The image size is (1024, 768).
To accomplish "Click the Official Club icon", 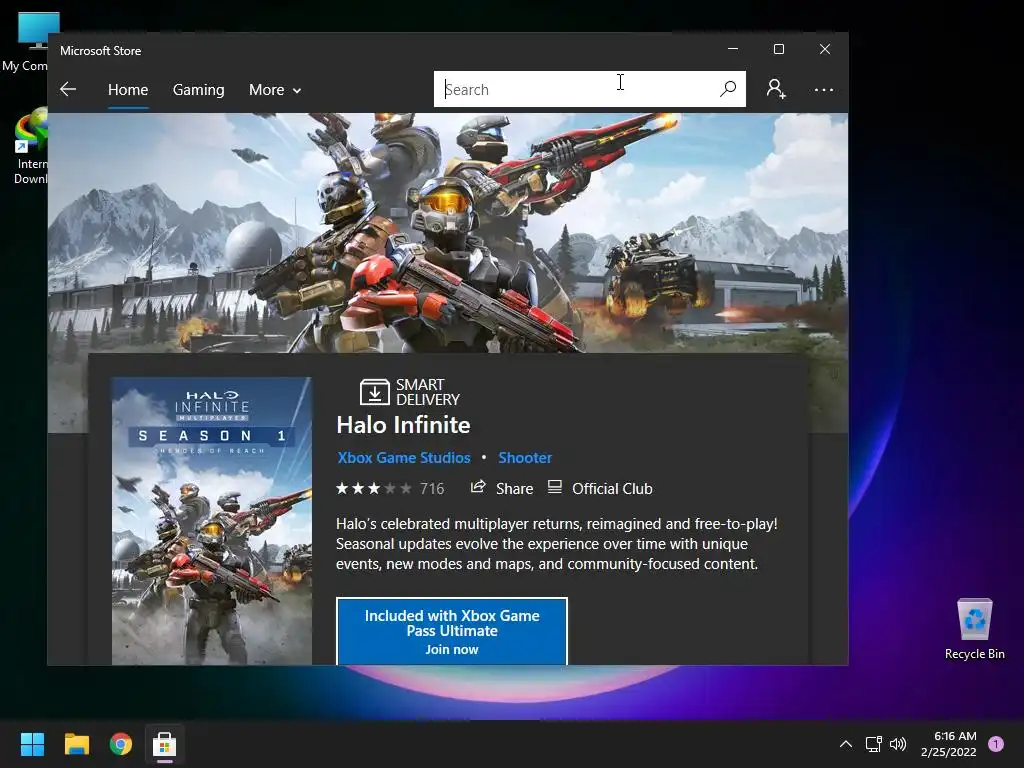I will pyautogui.click(x=554, y=487).
